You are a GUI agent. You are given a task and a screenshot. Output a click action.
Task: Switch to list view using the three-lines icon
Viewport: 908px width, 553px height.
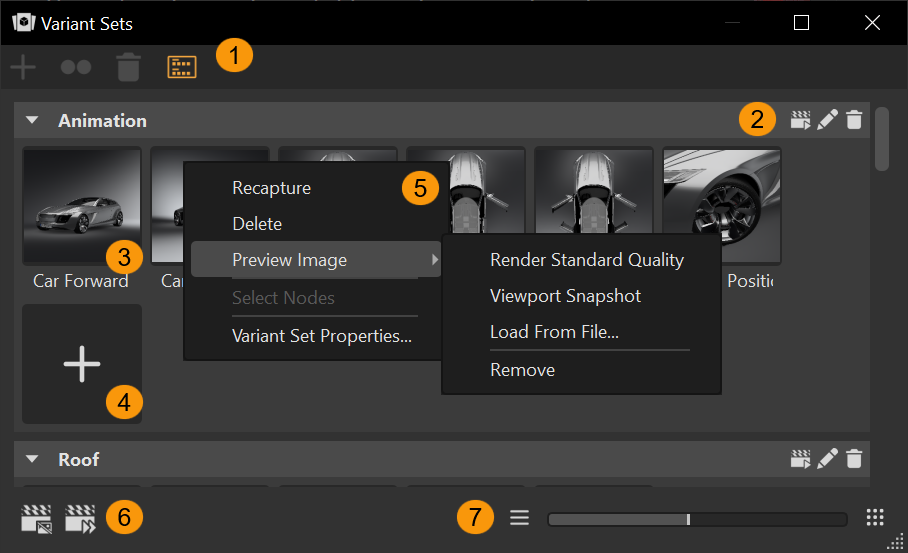coord(519,518)
